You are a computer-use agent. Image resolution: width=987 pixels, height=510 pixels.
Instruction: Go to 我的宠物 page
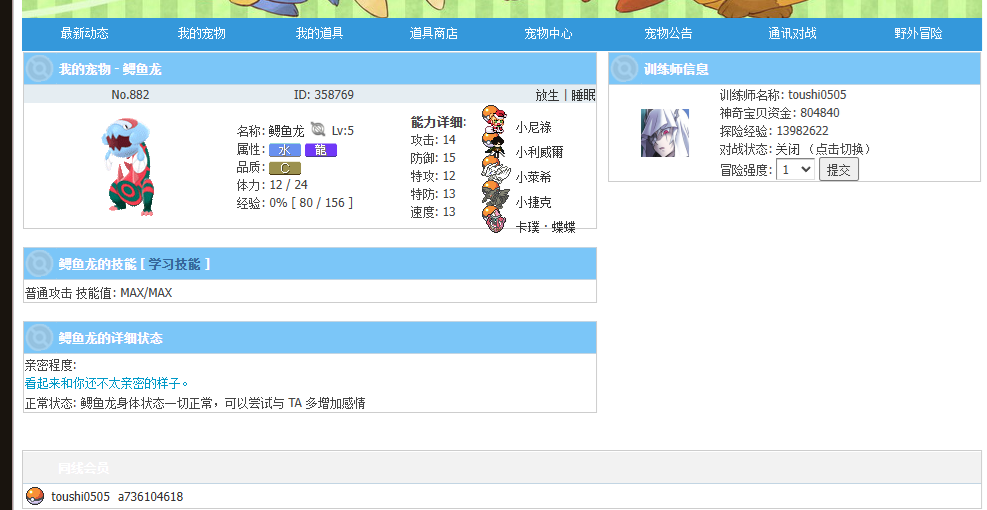[x=201, y=33]
